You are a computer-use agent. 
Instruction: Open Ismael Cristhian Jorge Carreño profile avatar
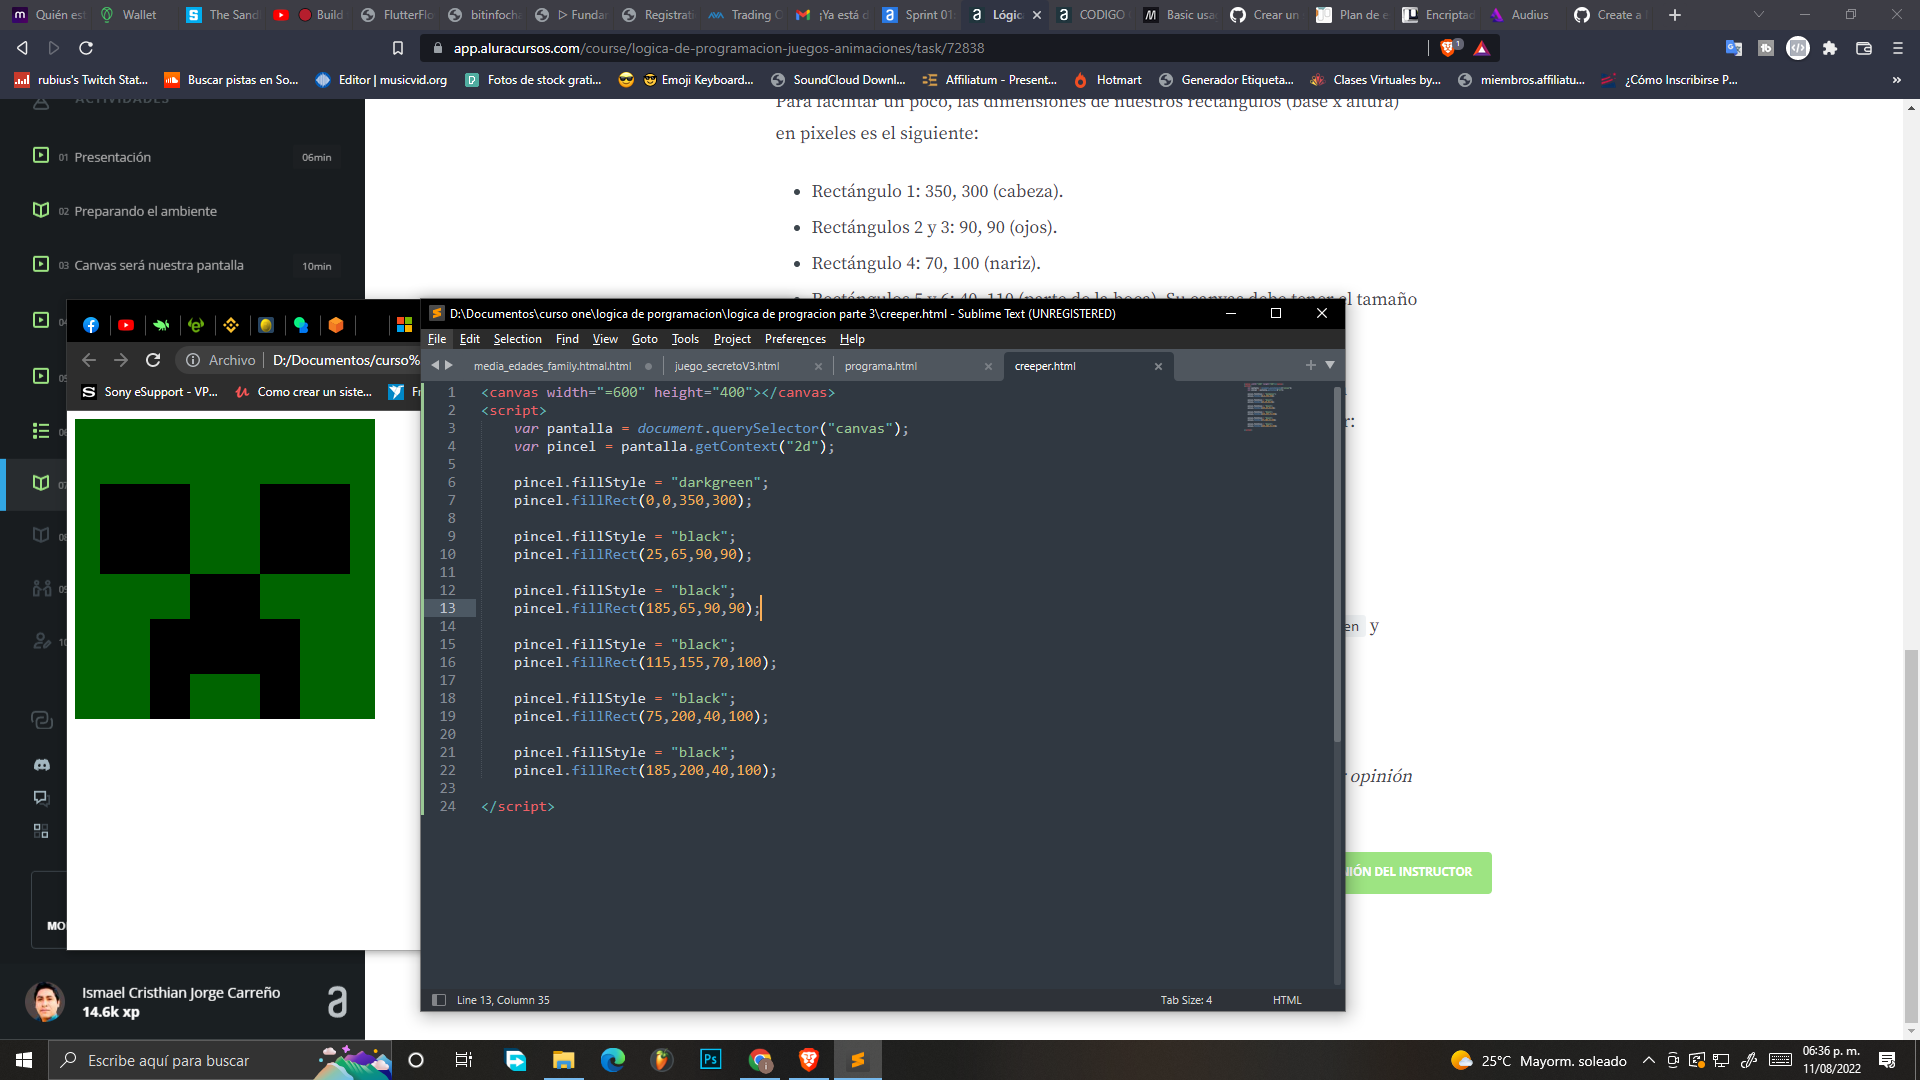point(45,1002)
